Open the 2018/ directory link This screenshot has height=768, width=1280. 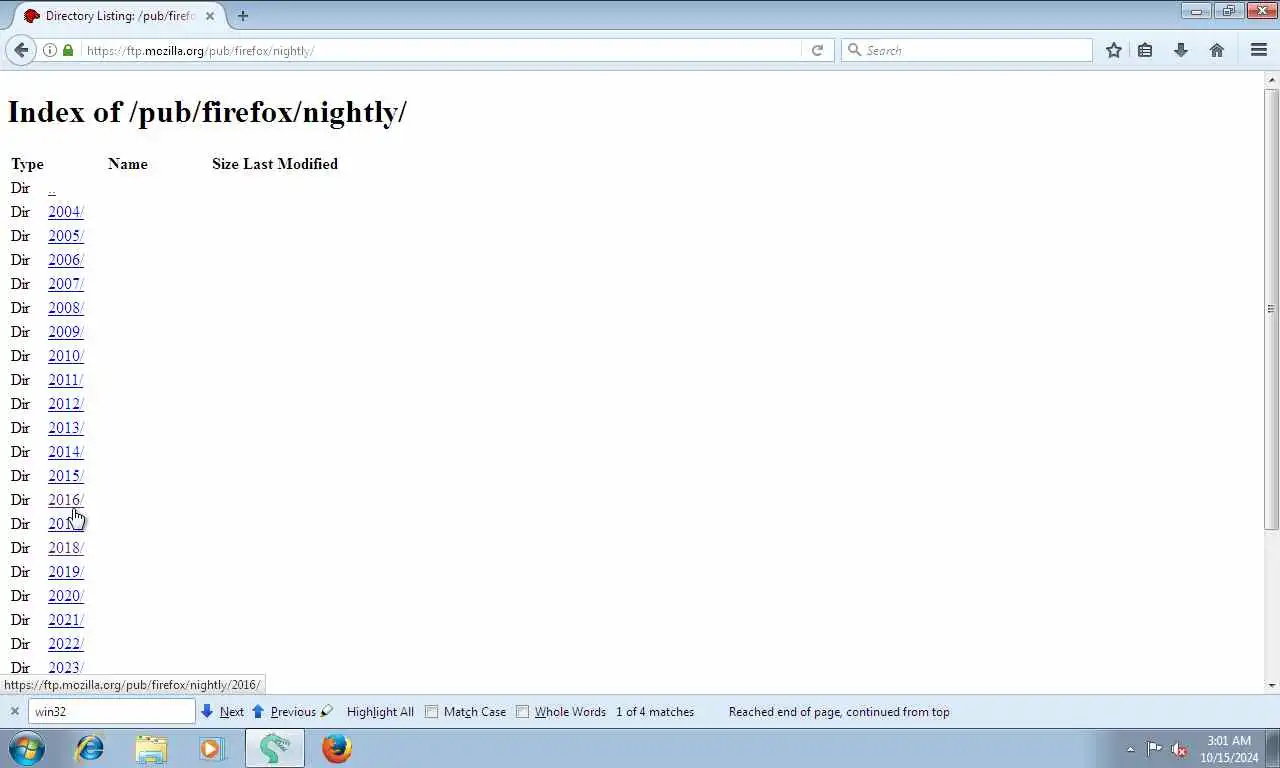tap(66, 548)
